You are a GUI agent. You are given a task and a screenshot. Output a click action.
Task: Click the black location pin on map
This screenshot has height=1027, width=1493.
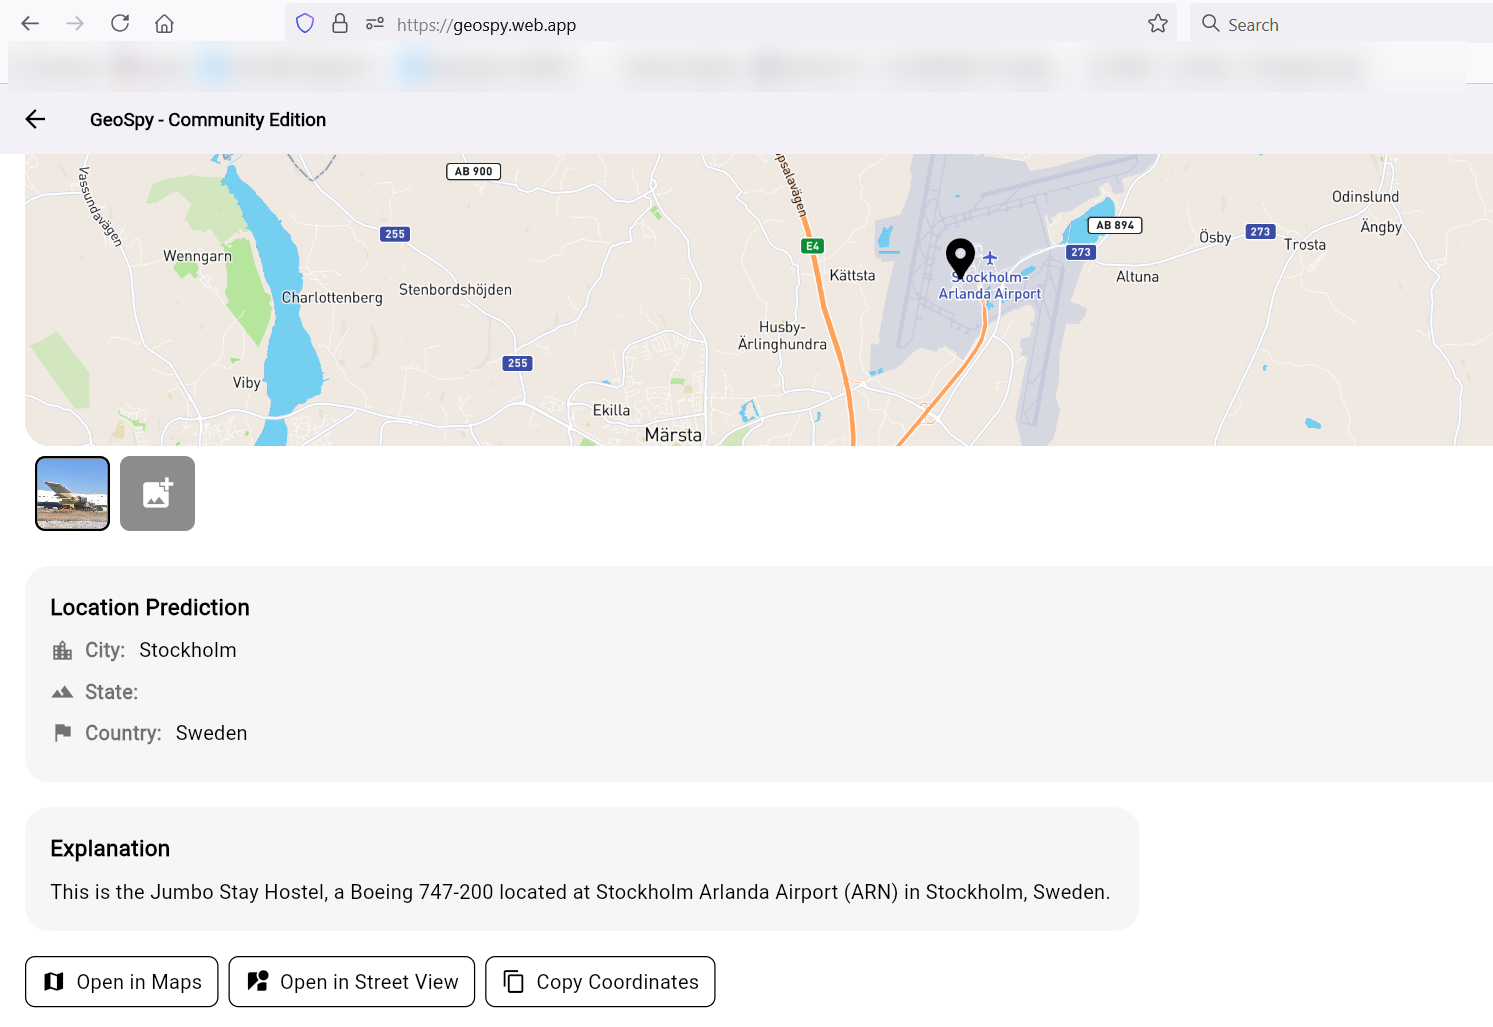tap(960, 256)
